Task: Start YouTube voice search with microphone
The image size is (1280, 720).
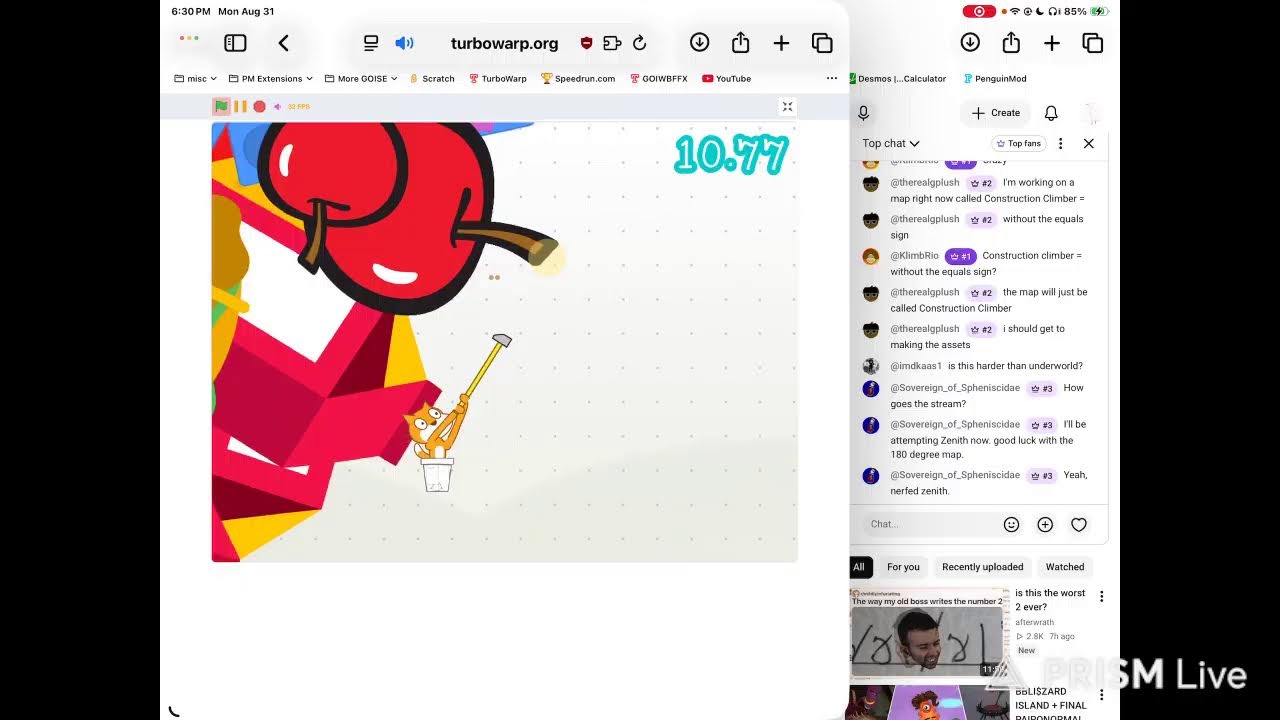Action: [863, 113]
